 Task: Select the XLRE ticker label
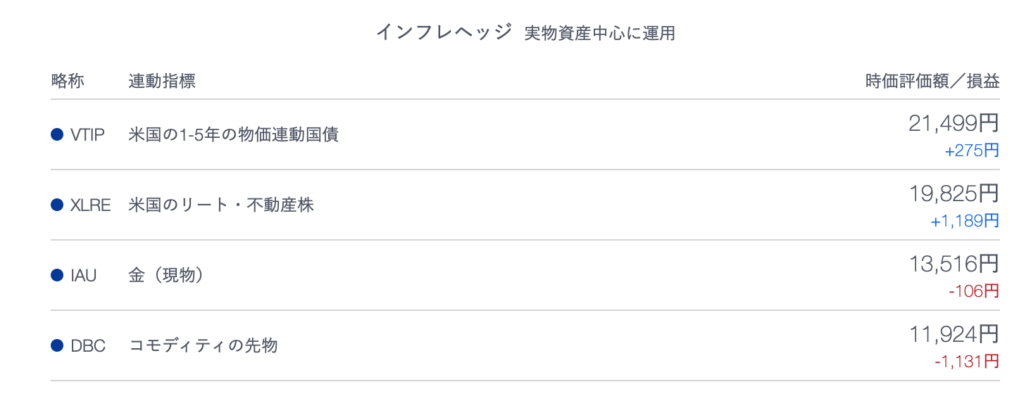tap(90, 205)
